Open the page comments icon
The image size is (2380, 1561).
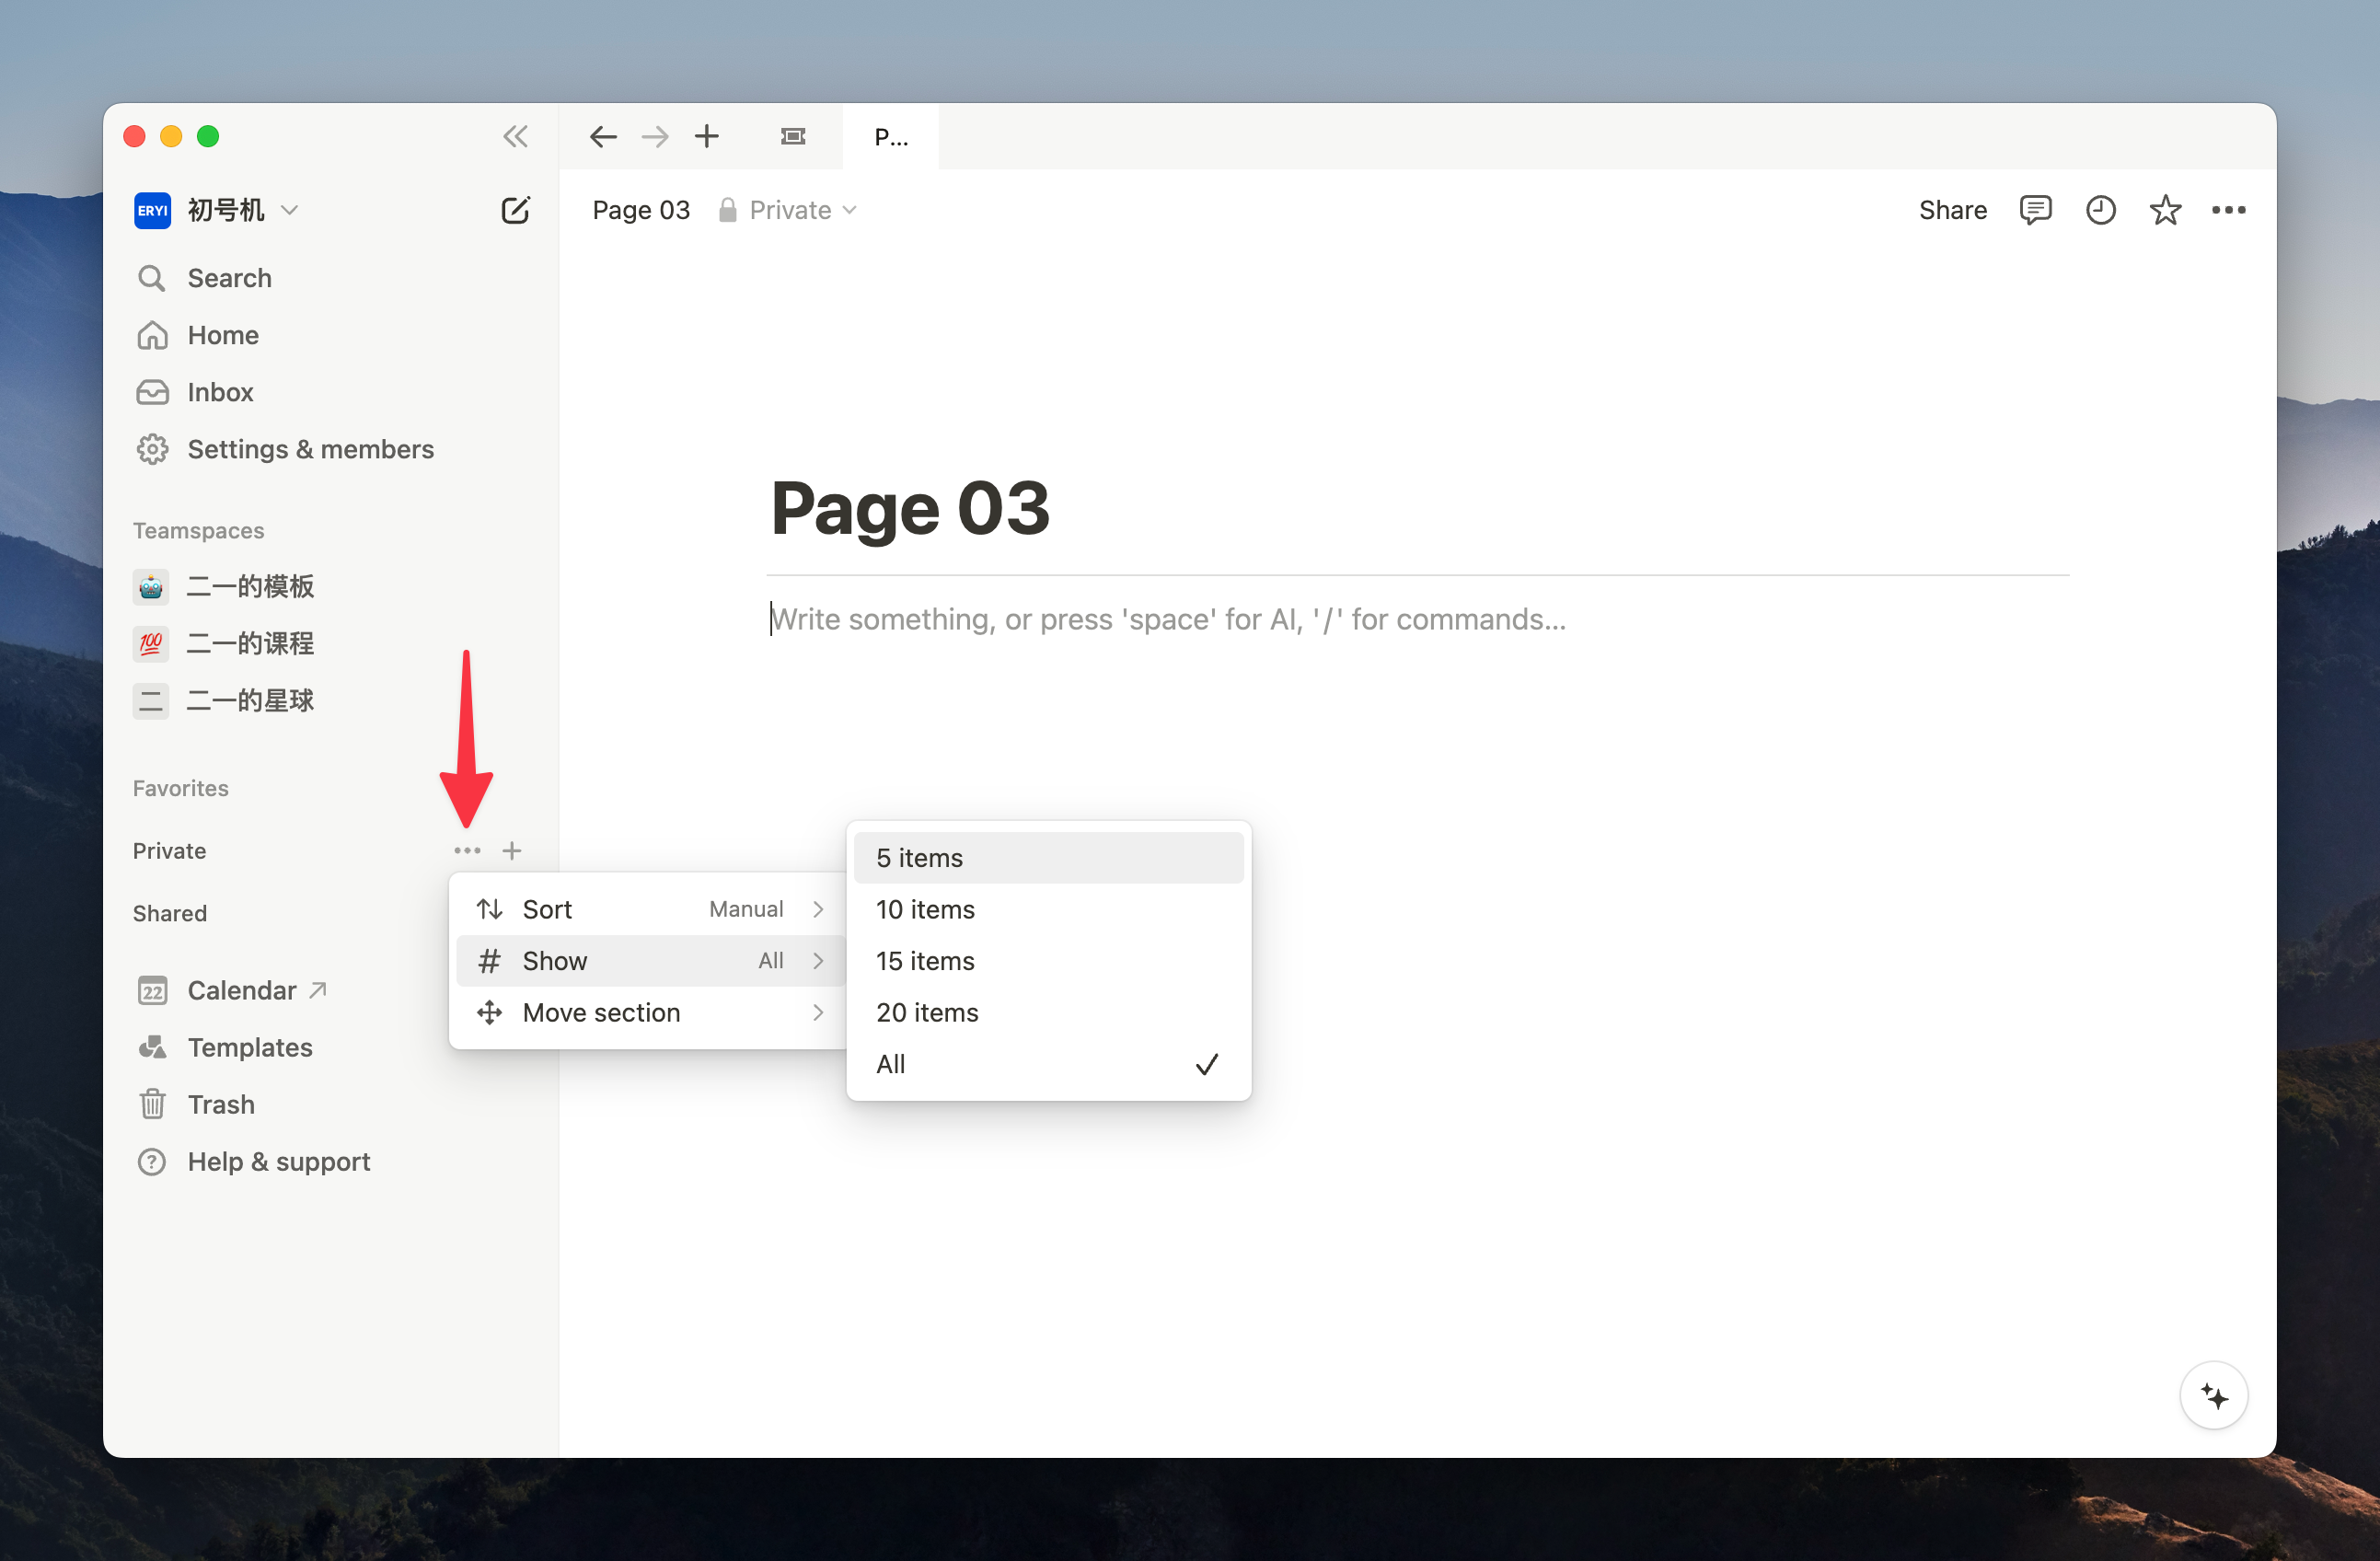(x=2035, y=210)
